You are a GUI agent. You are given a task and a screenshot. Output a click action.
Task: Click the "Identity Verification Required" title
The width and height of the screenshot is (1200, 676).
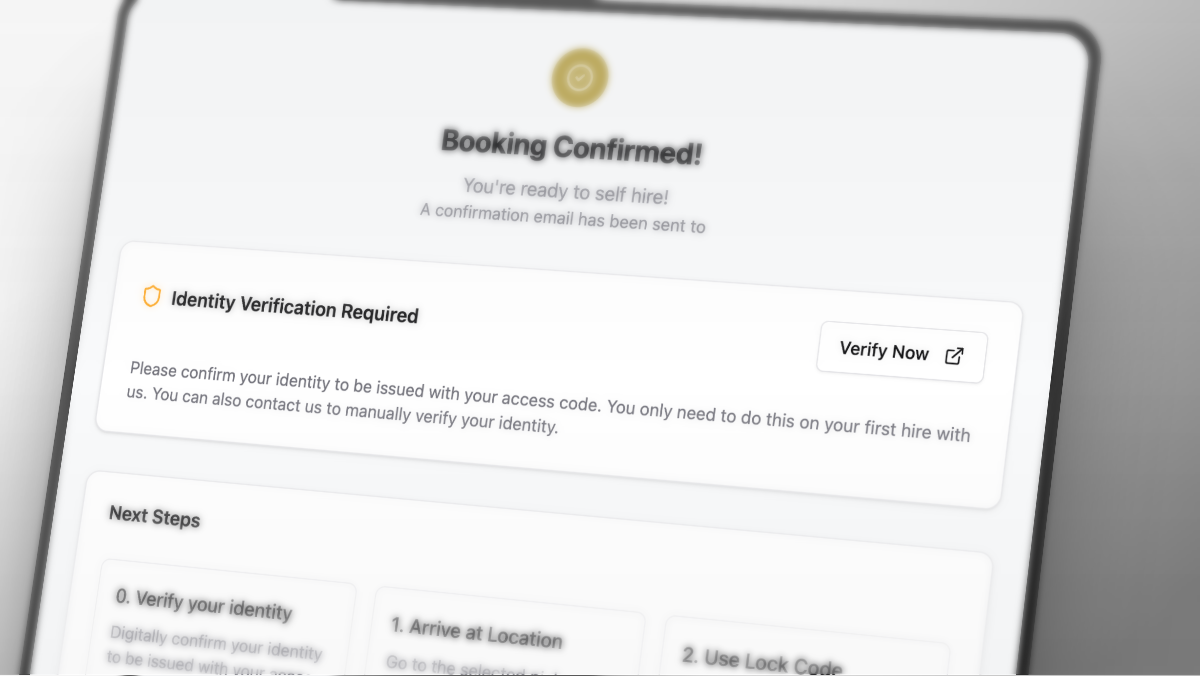[294, 306]
